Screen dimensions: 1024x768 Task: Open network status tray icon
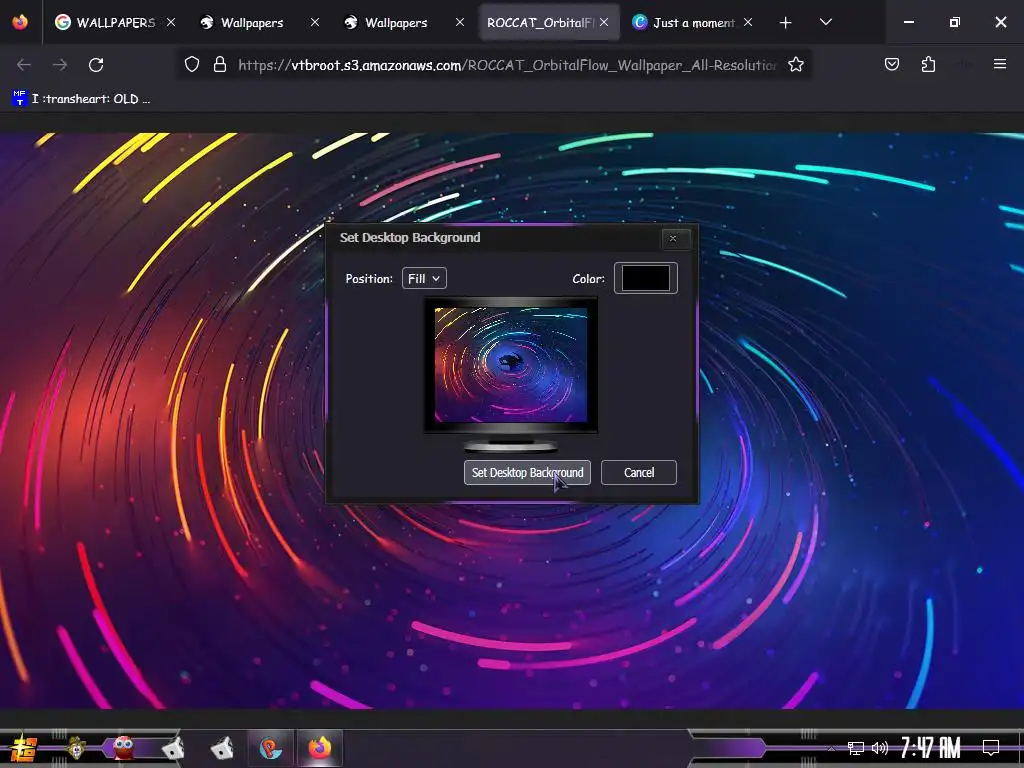(x=856, y=748)
